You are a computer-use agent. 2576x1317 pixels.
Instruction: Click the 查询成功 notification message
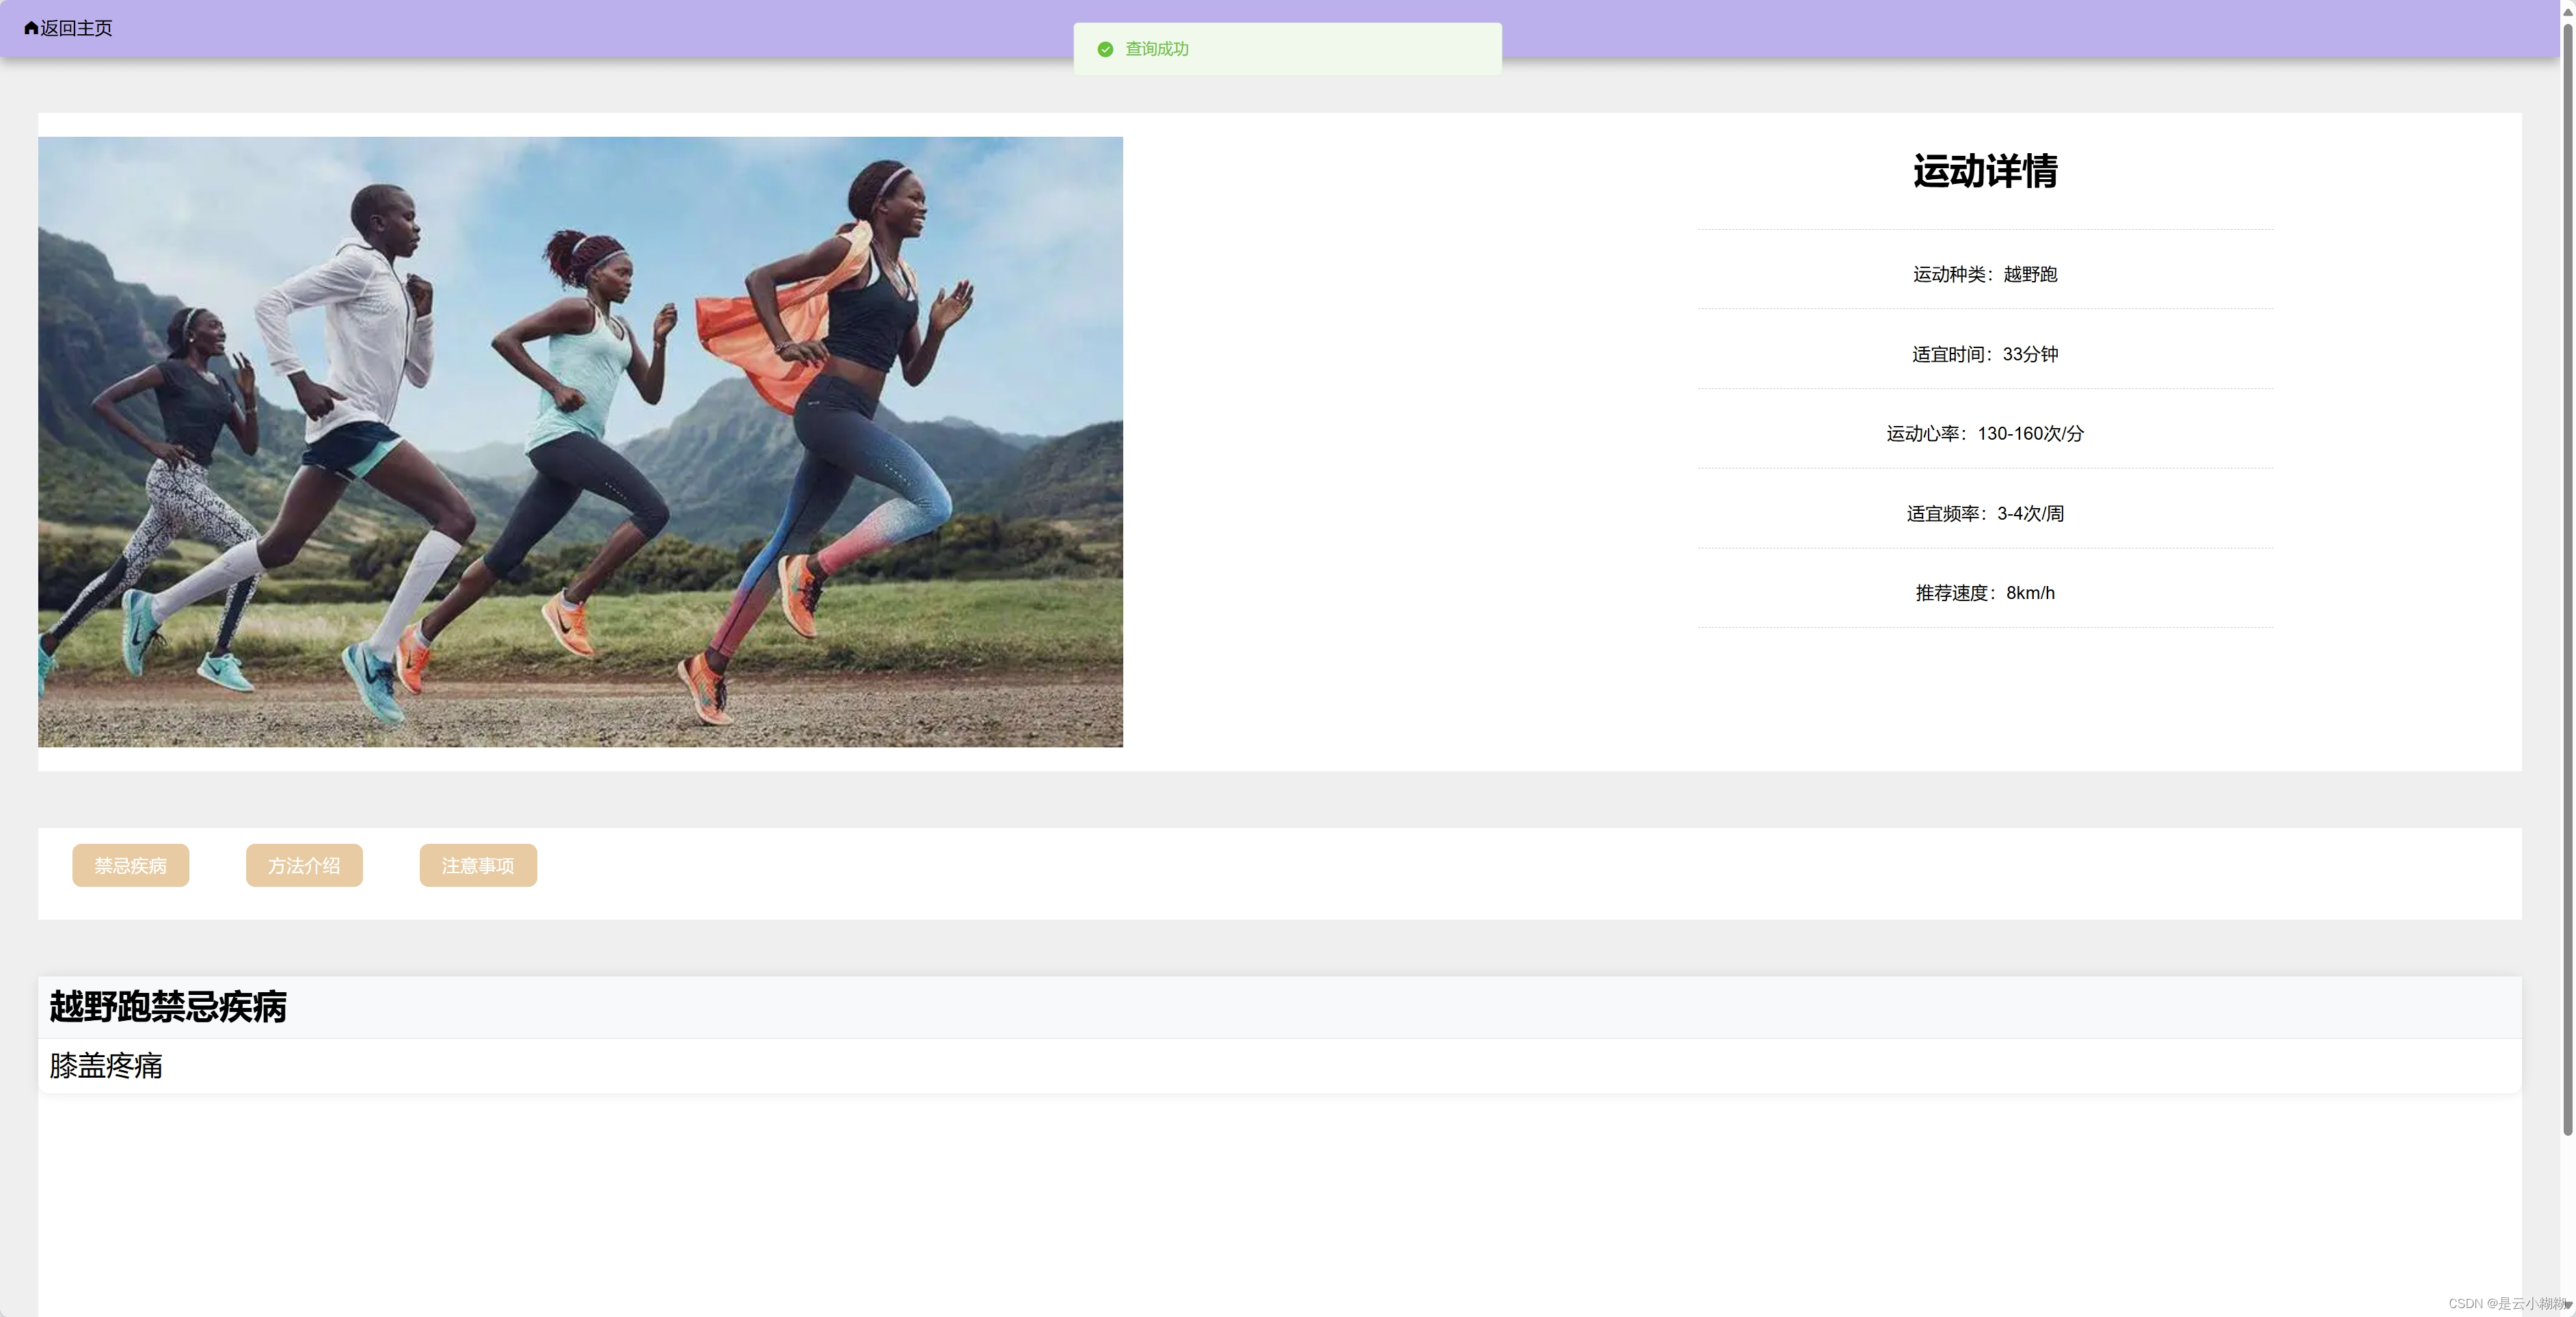pyautogui.click(x=1157, y=49)
